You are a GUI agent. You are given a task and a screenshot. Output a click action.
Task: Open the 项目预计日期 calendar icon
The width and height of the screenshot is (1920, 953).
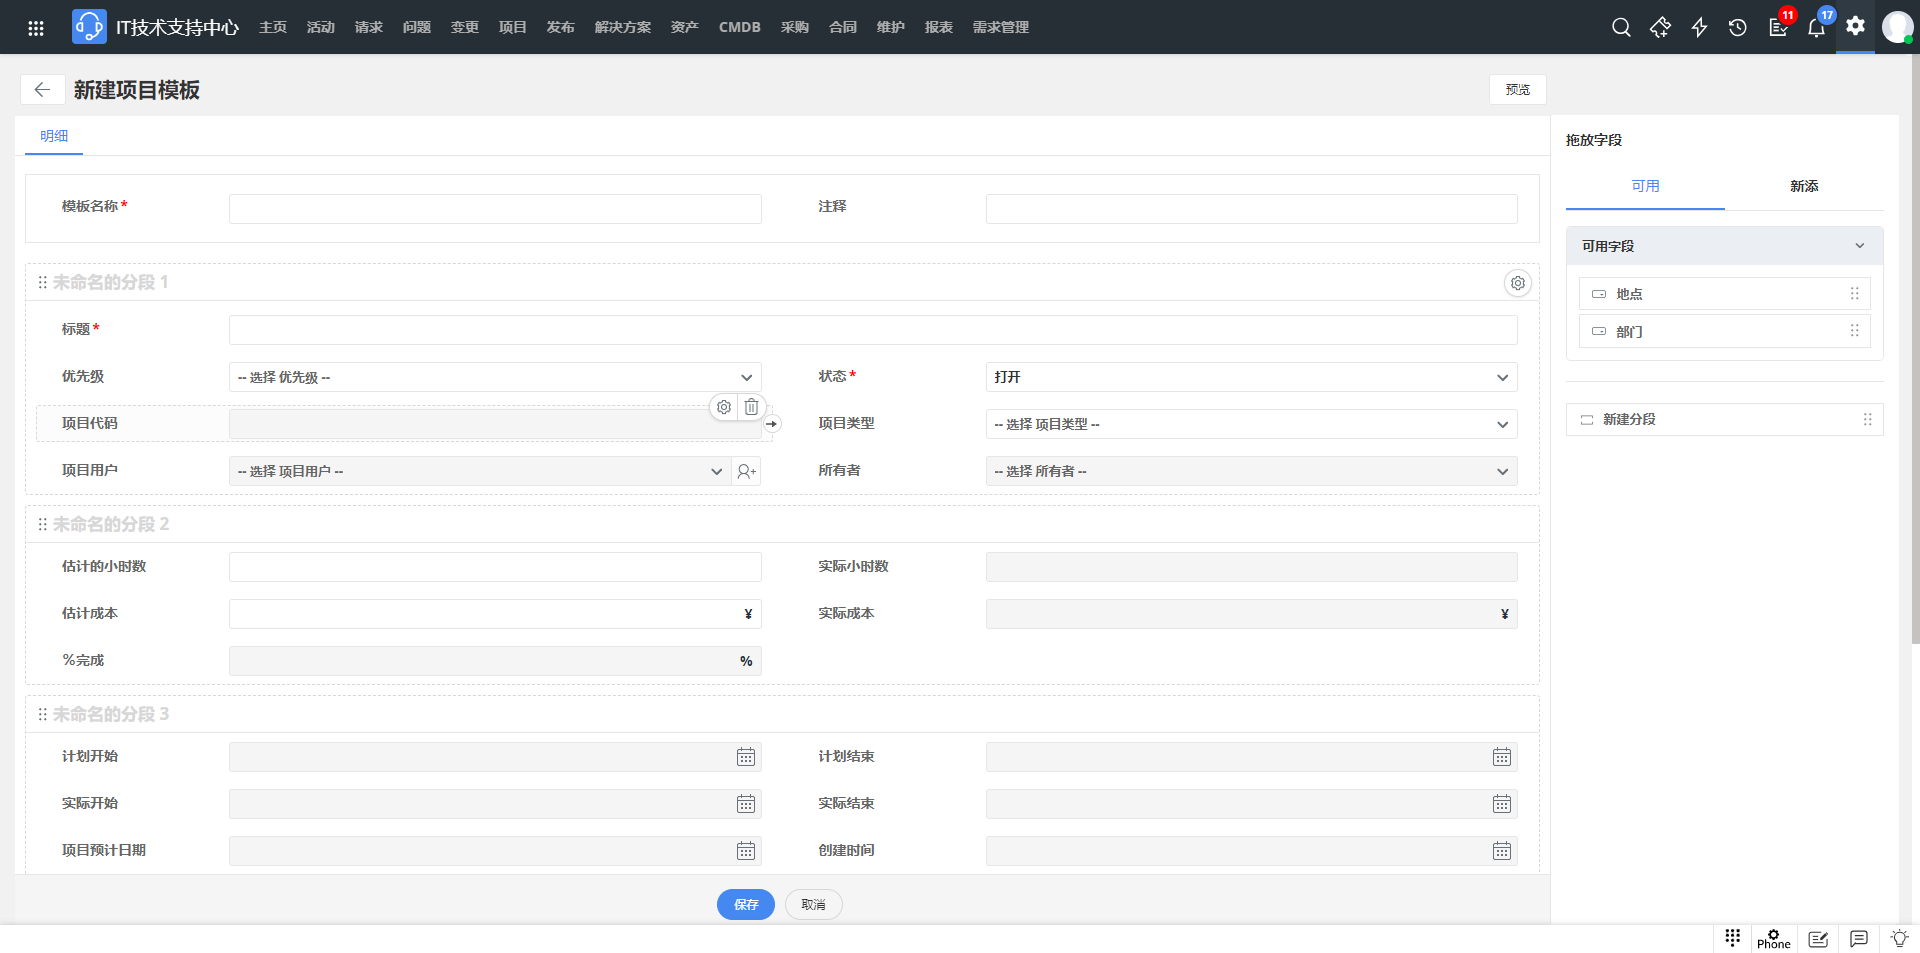click(x=746, y=851)
